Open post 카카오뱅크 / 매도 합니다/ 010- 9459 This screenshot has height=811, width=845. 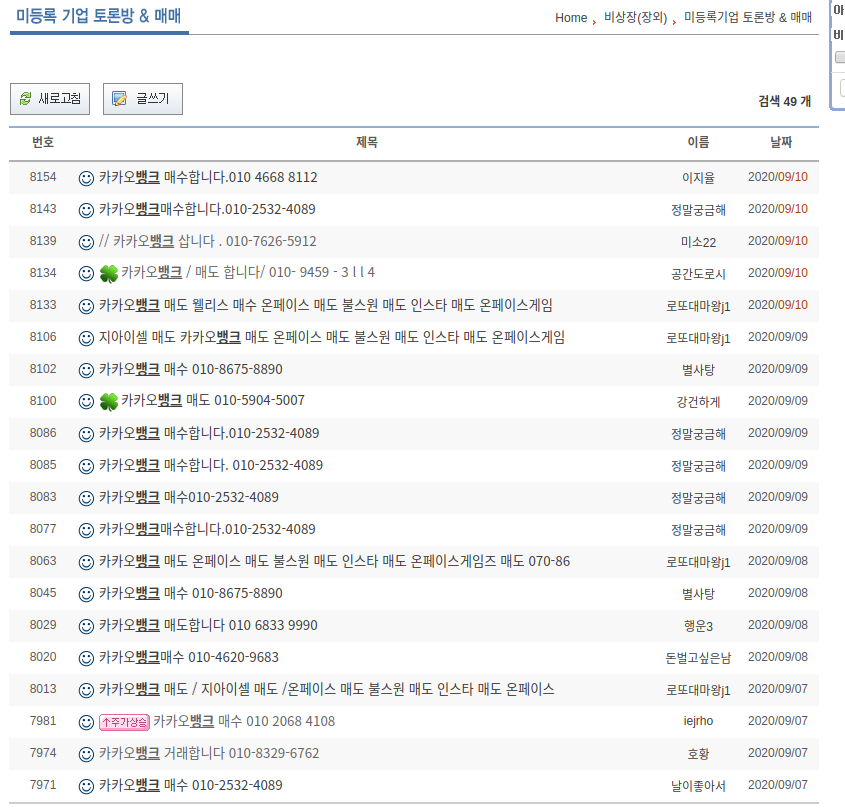point(248,272)
